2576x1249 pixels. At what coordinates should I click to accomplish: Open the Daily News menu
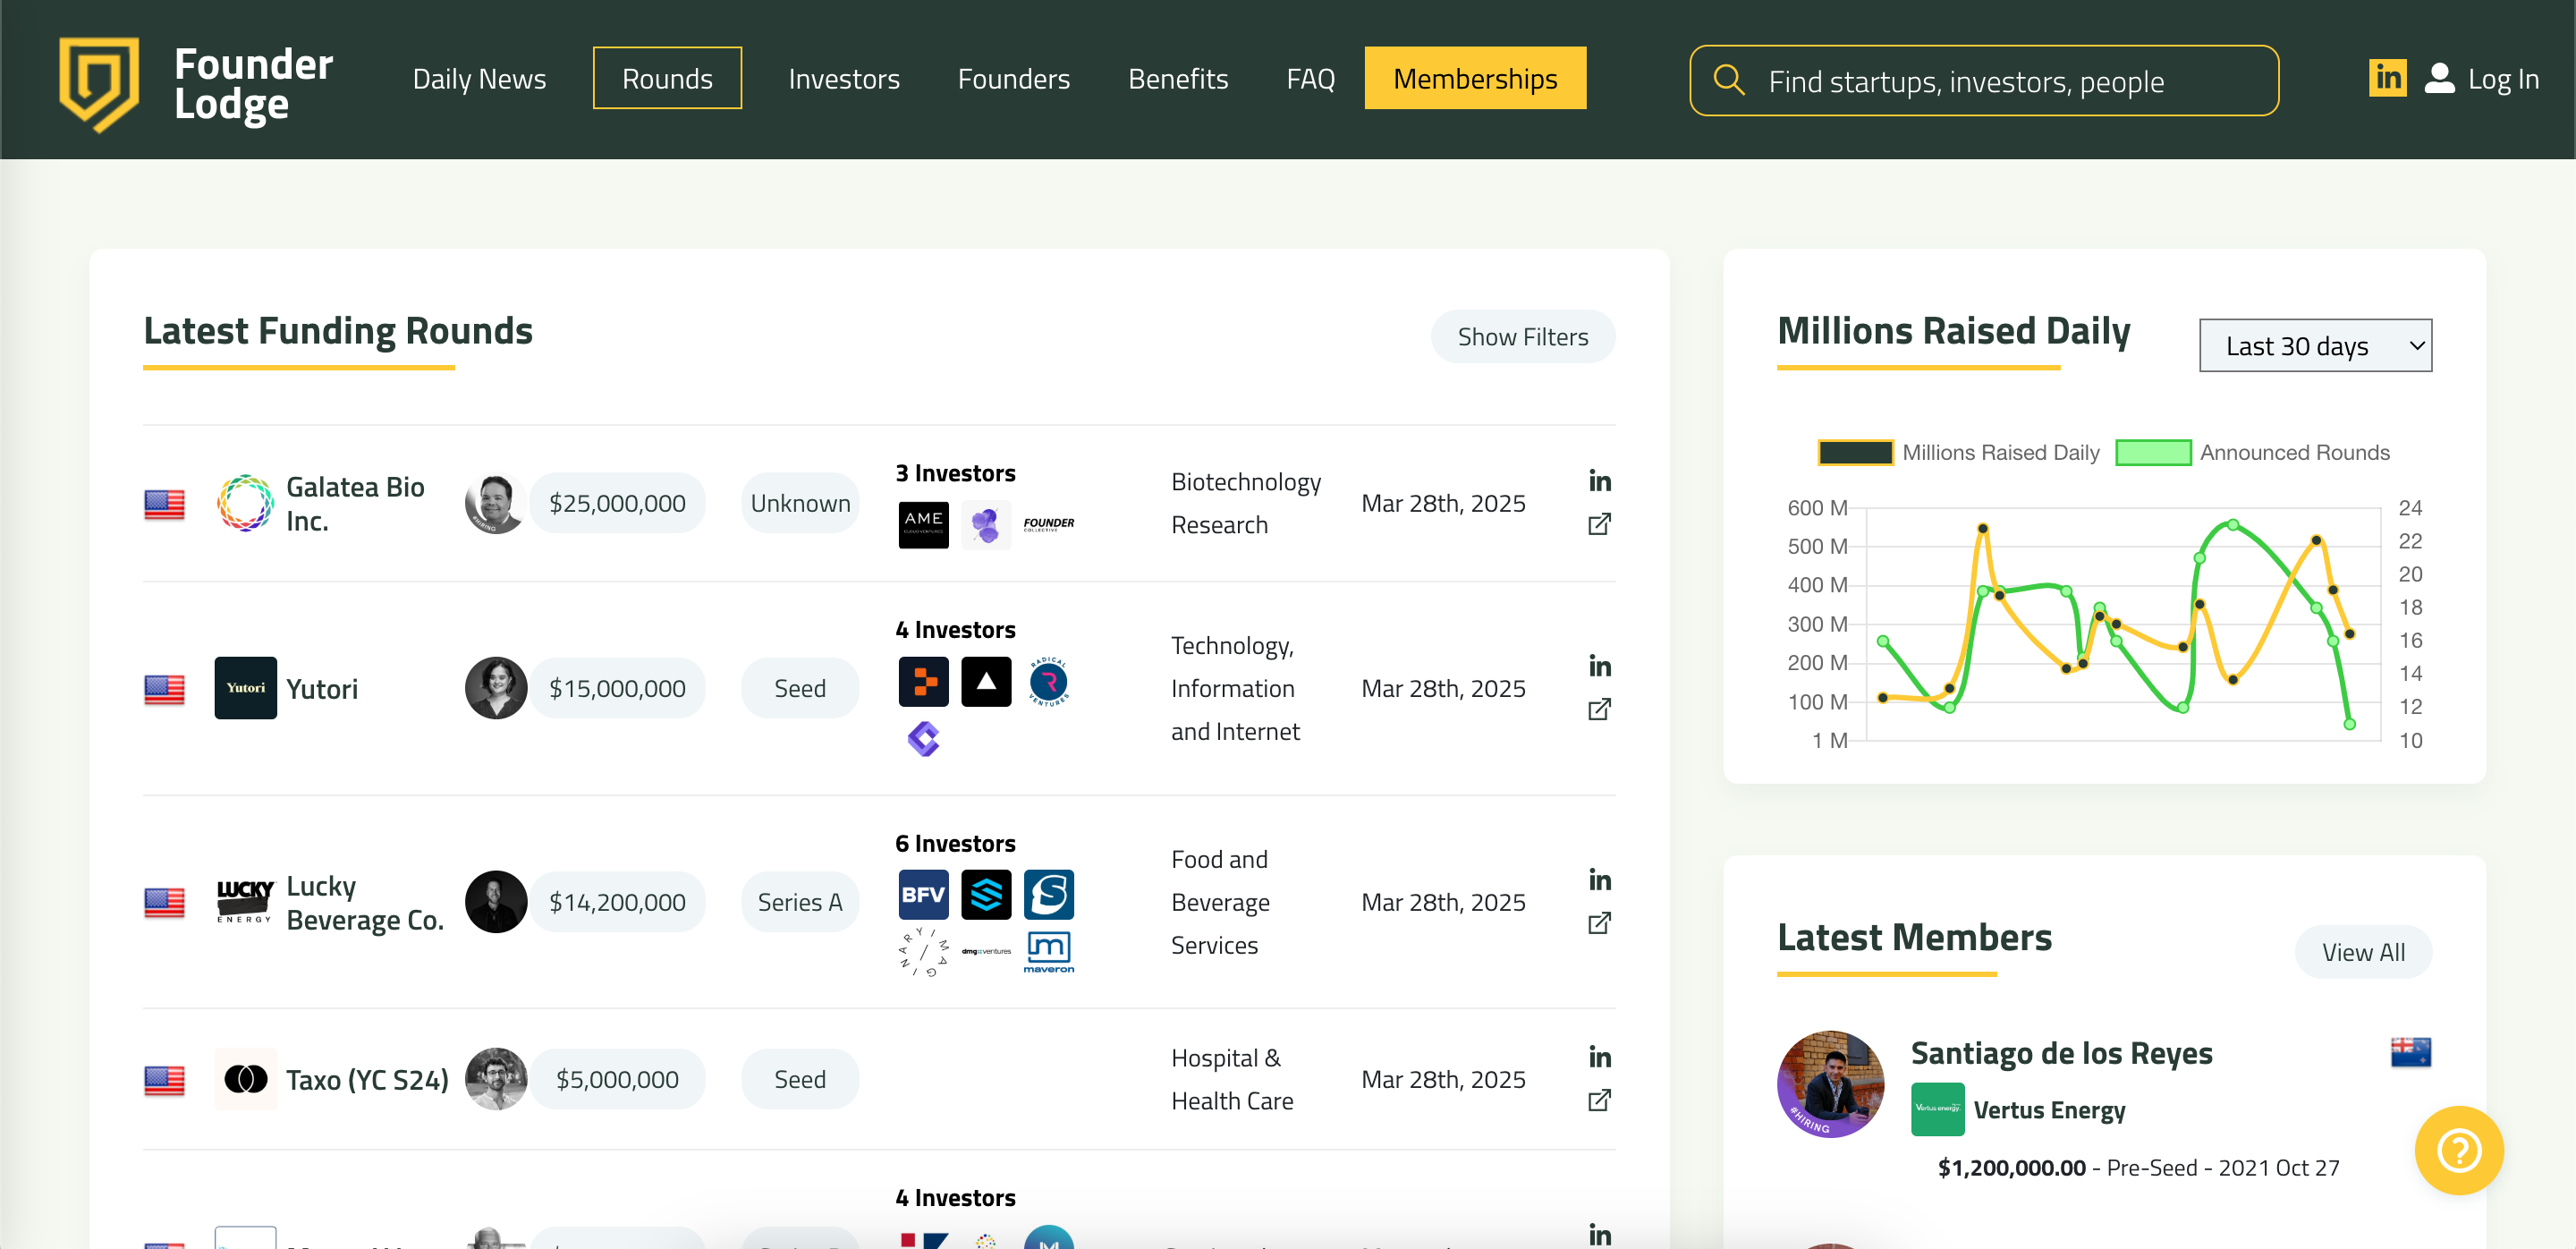coord(479,78)
